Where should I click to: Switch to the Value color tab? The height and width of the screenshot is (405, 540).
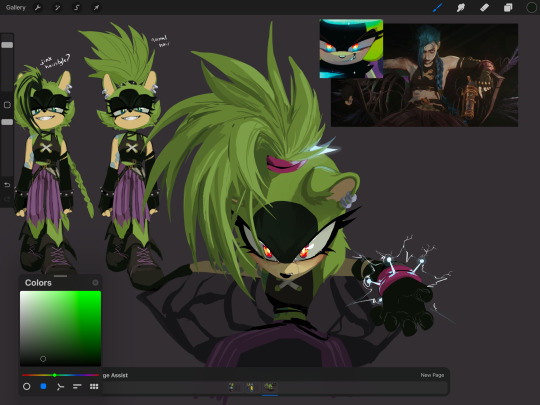pos(77,387)
